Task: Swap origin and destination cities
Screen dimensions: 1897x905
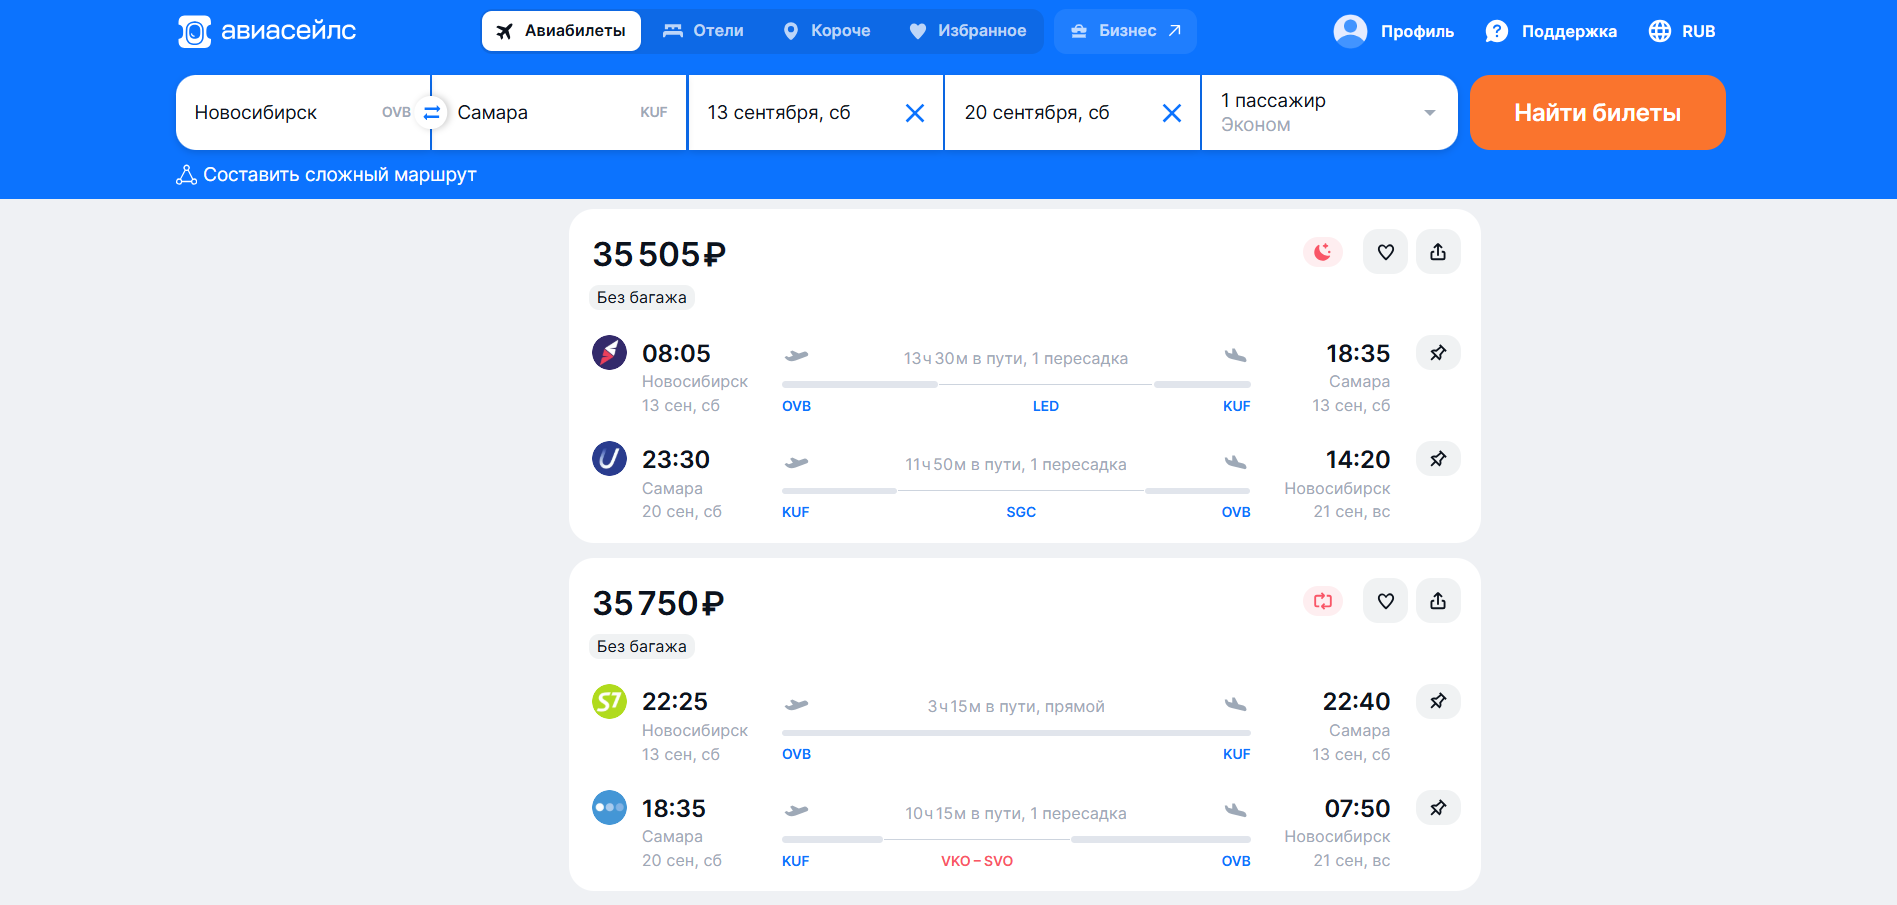Action: click(x=432, y=113)
